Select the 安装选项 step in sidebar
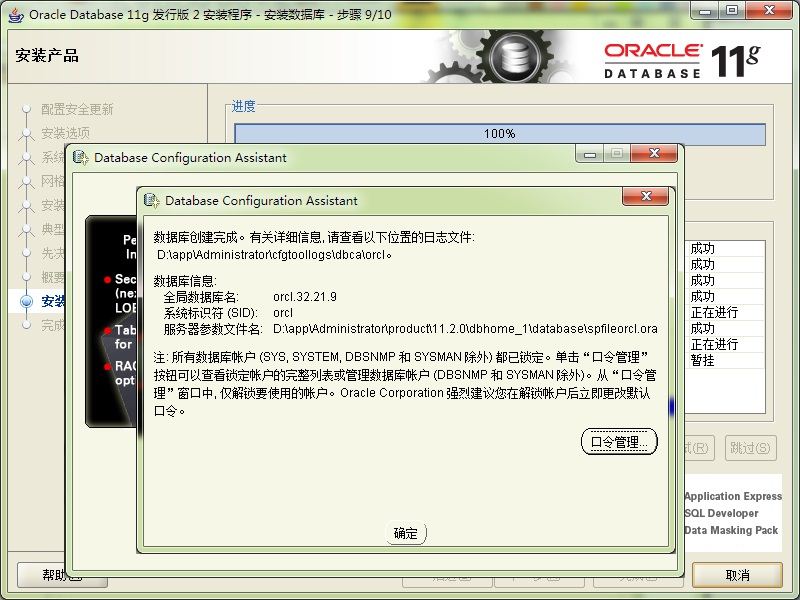 65,133
